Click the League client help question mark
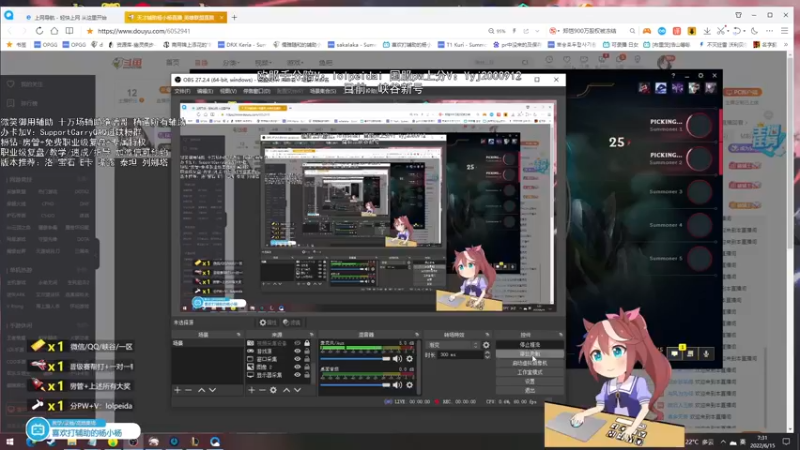 pos(673,76)
